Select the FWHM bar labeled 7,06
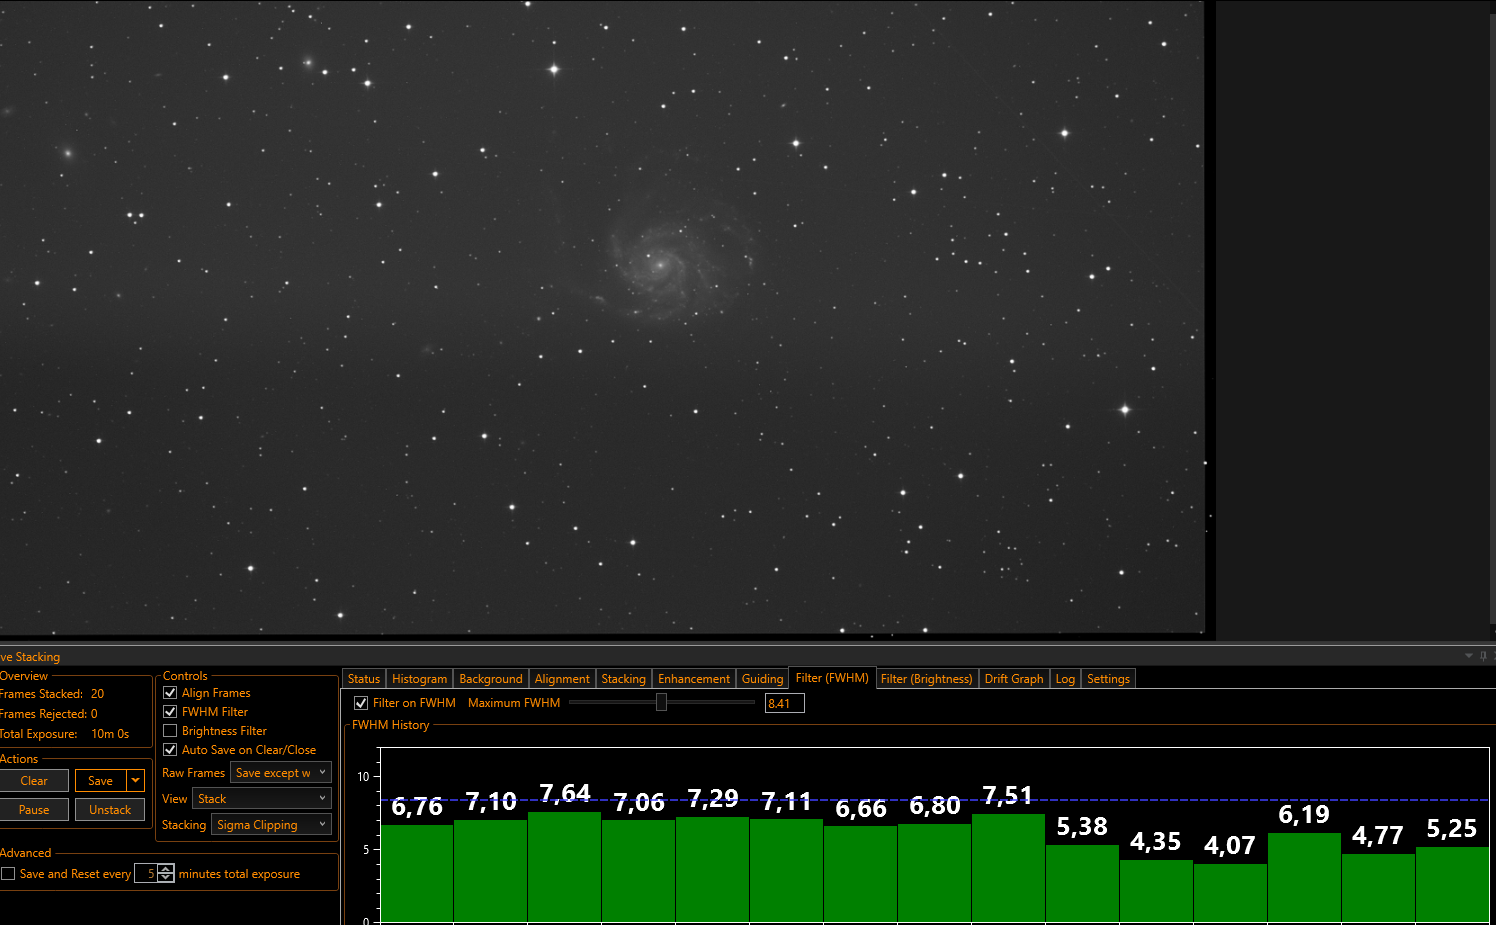The width and height of the screenshot is (1496, 925). point(639,871)
